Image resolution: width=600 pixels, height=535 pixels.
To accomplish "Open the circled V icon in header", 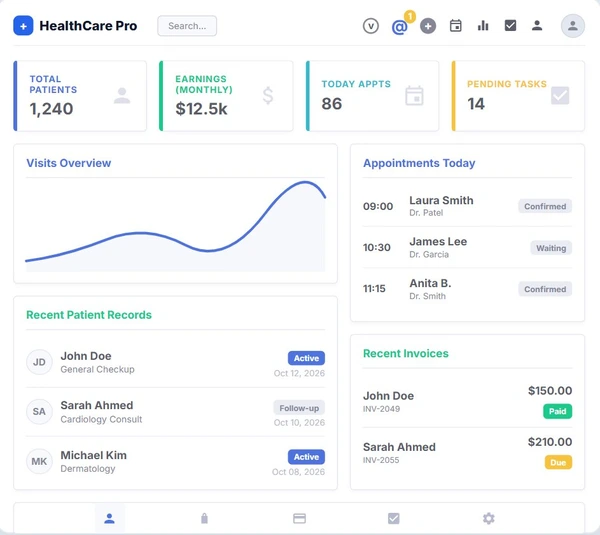I will tap(371, 26).
